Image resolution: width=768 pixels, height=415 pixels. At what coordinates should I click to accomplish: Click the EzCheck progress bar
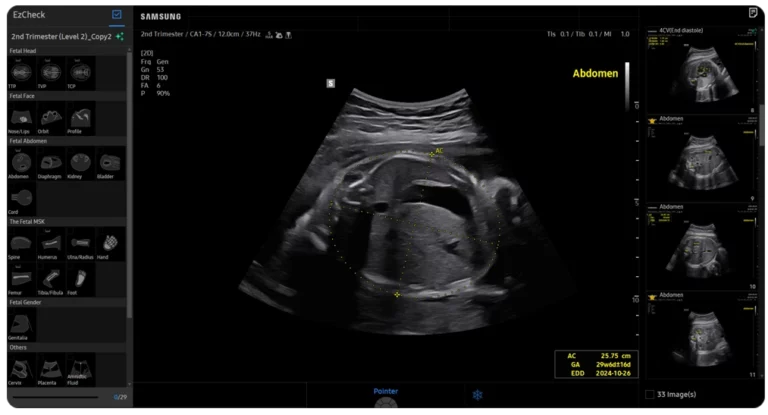coord(55,397)
